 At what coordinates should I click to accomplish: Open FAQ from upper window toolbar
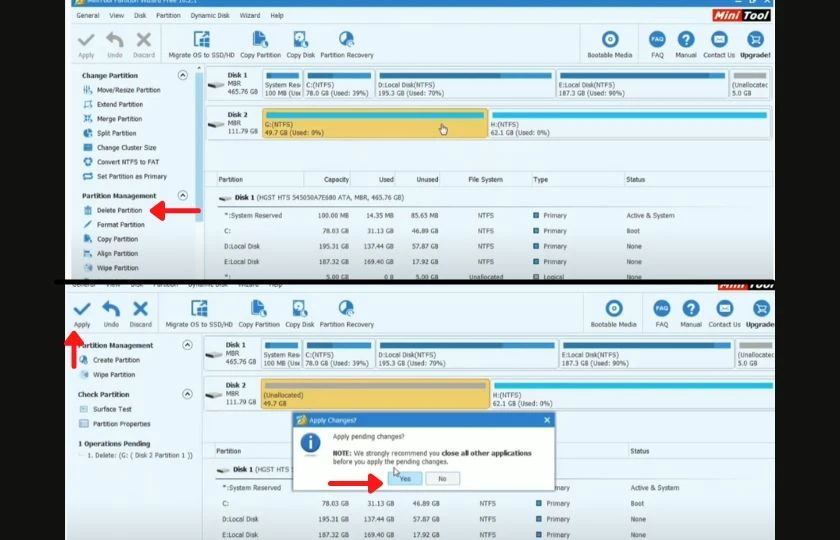657,44
